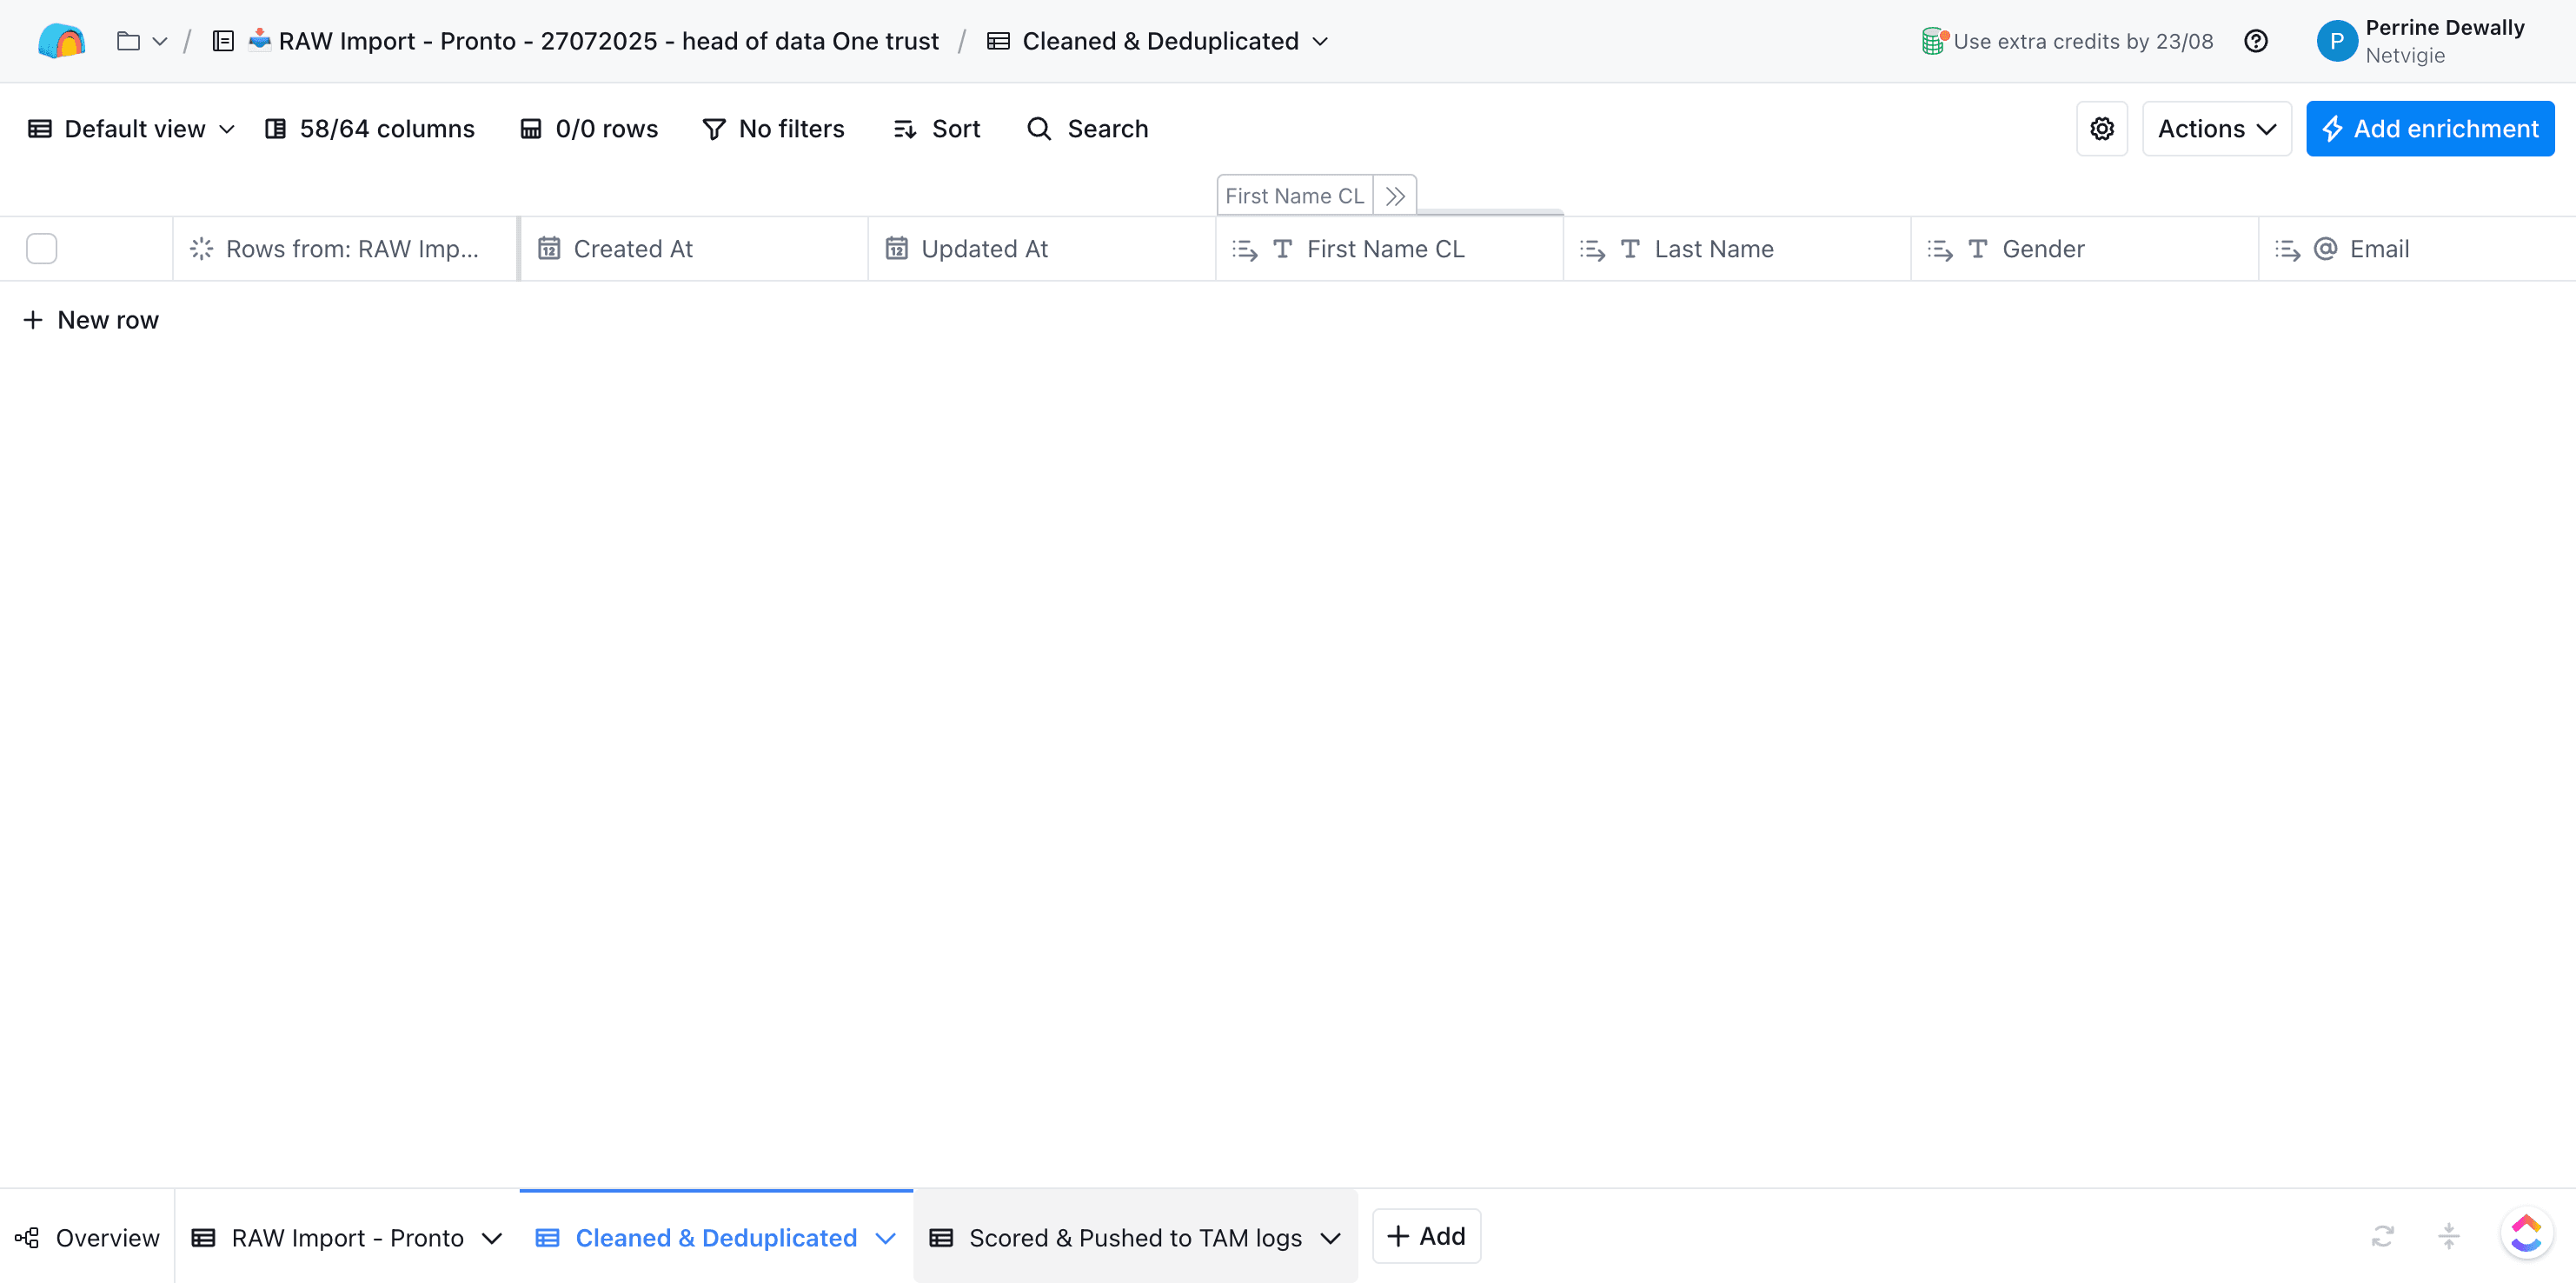The image size is (2576, 1283).
Task: Add a New row
Action: [x=91, y=320]
